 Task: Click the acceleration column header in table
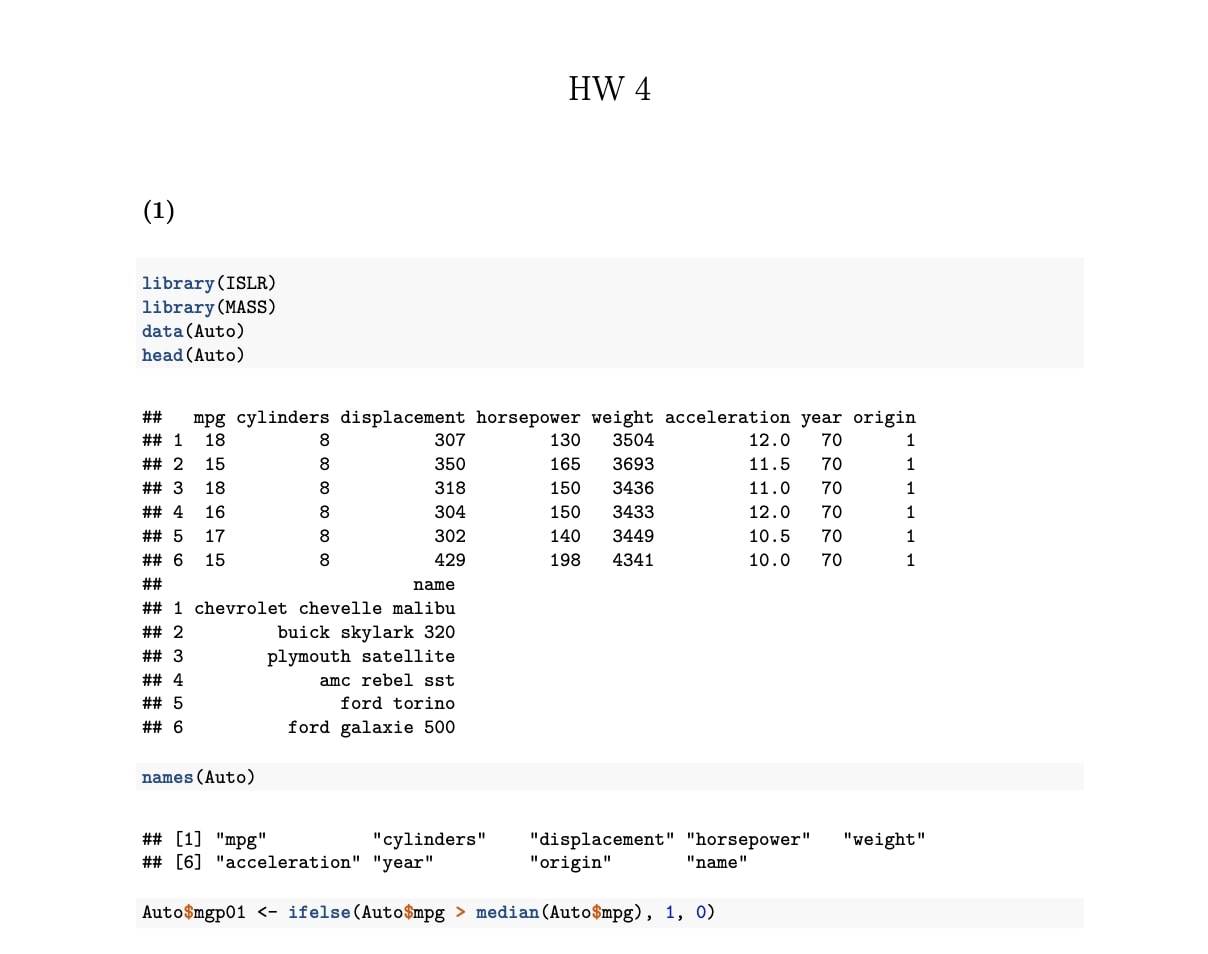(x=726, y=417)
